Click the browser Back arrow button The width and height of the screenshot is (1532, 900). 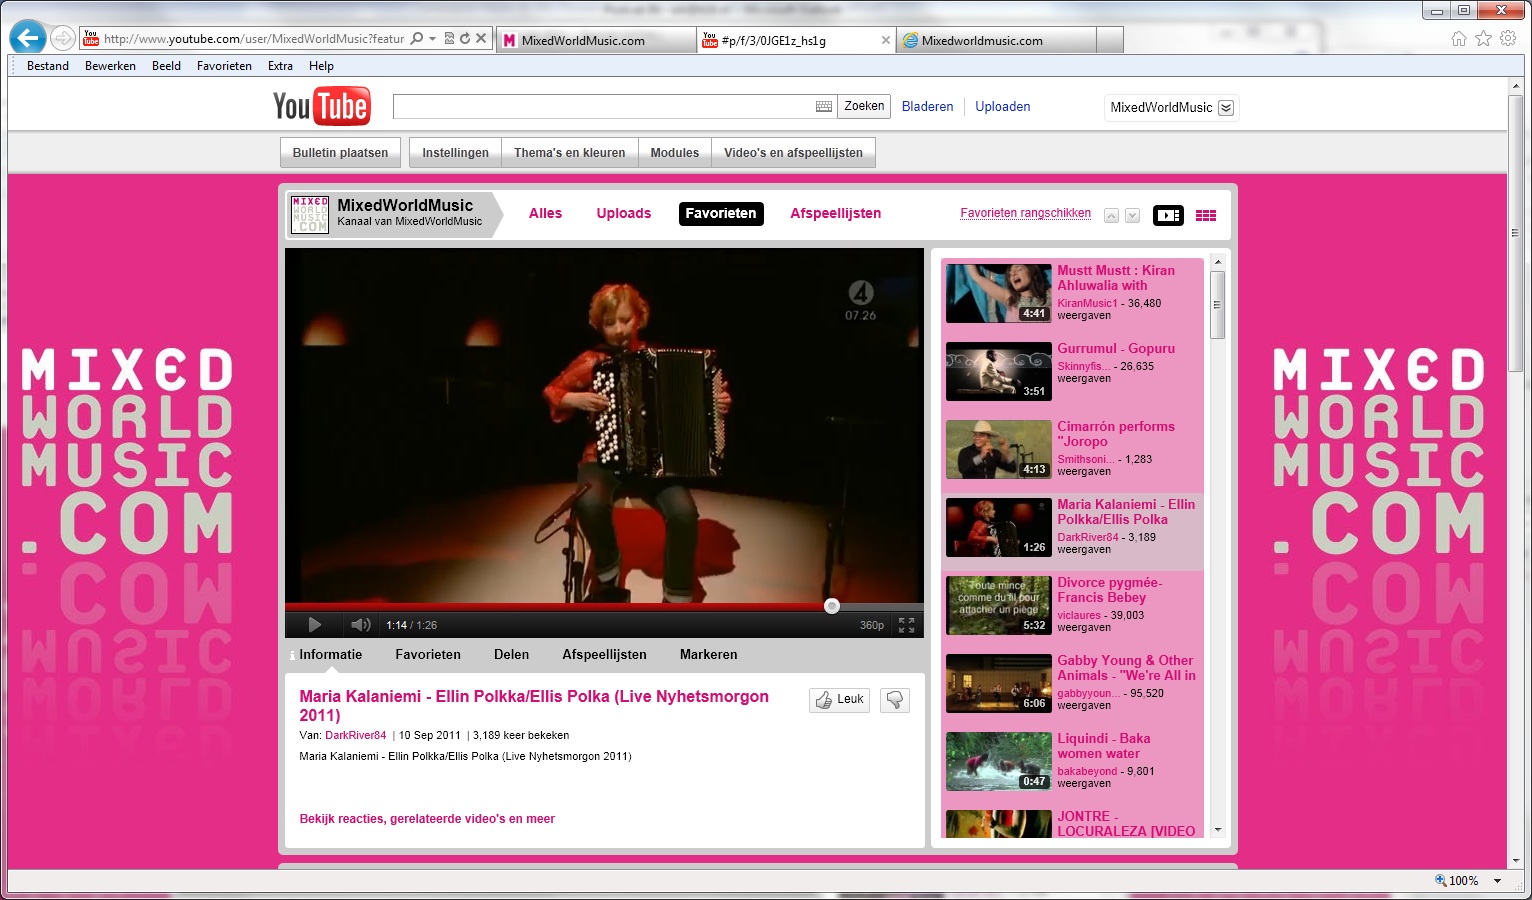coord(28,38)
